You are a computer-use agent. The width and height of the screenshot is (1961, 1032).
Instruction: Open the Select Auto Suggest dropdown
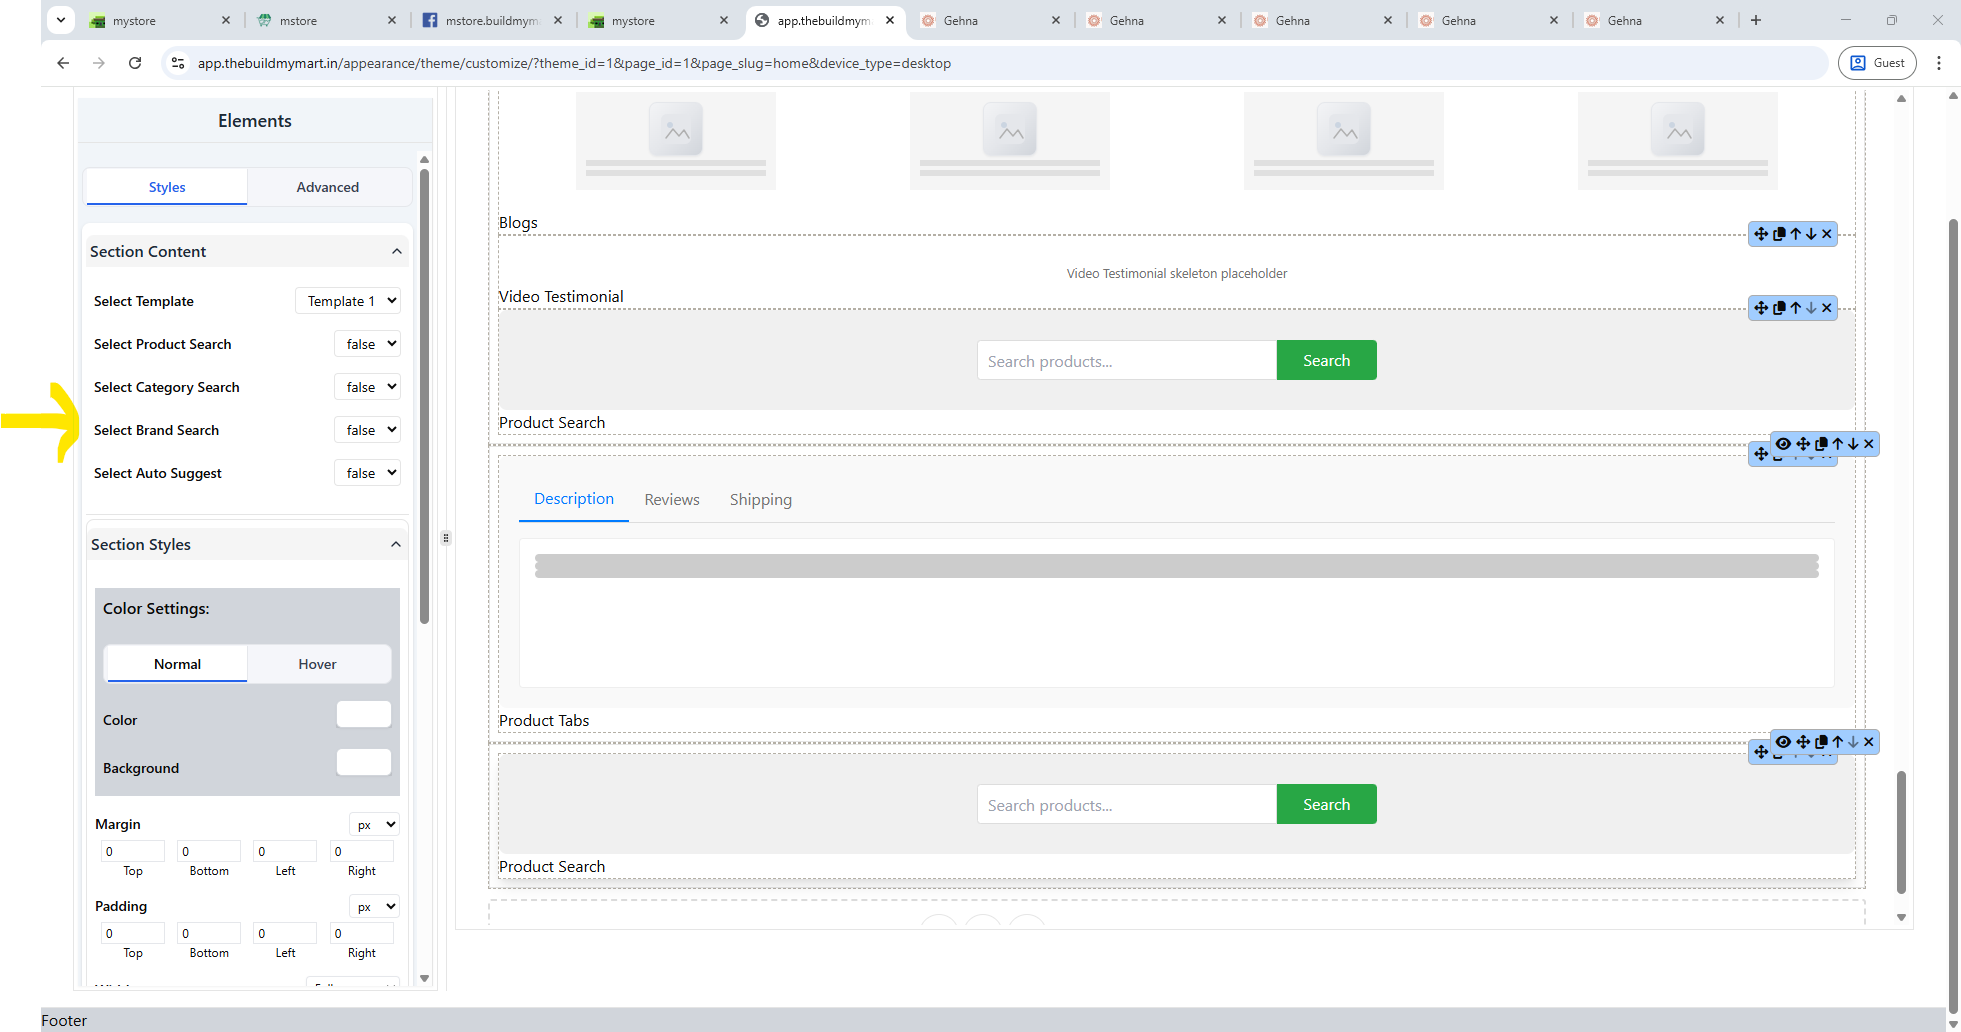[x=367, y=473]
